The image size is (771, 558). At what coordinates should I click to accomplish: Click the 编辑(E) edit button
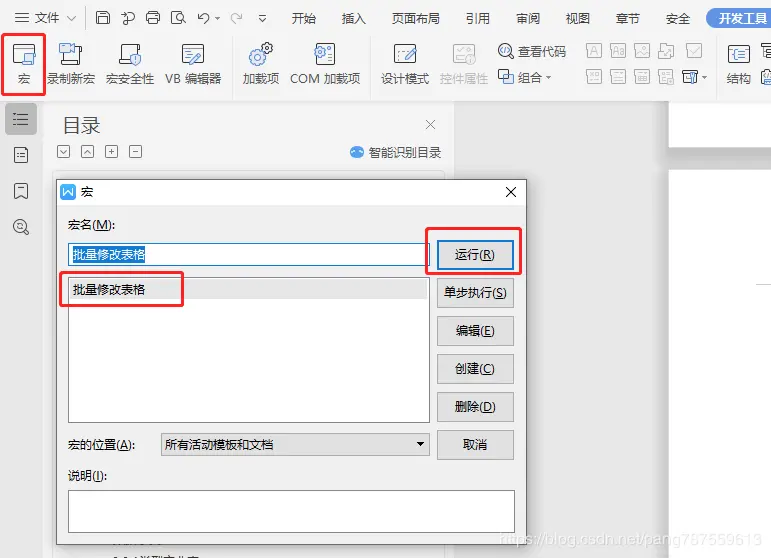[475, 331]
